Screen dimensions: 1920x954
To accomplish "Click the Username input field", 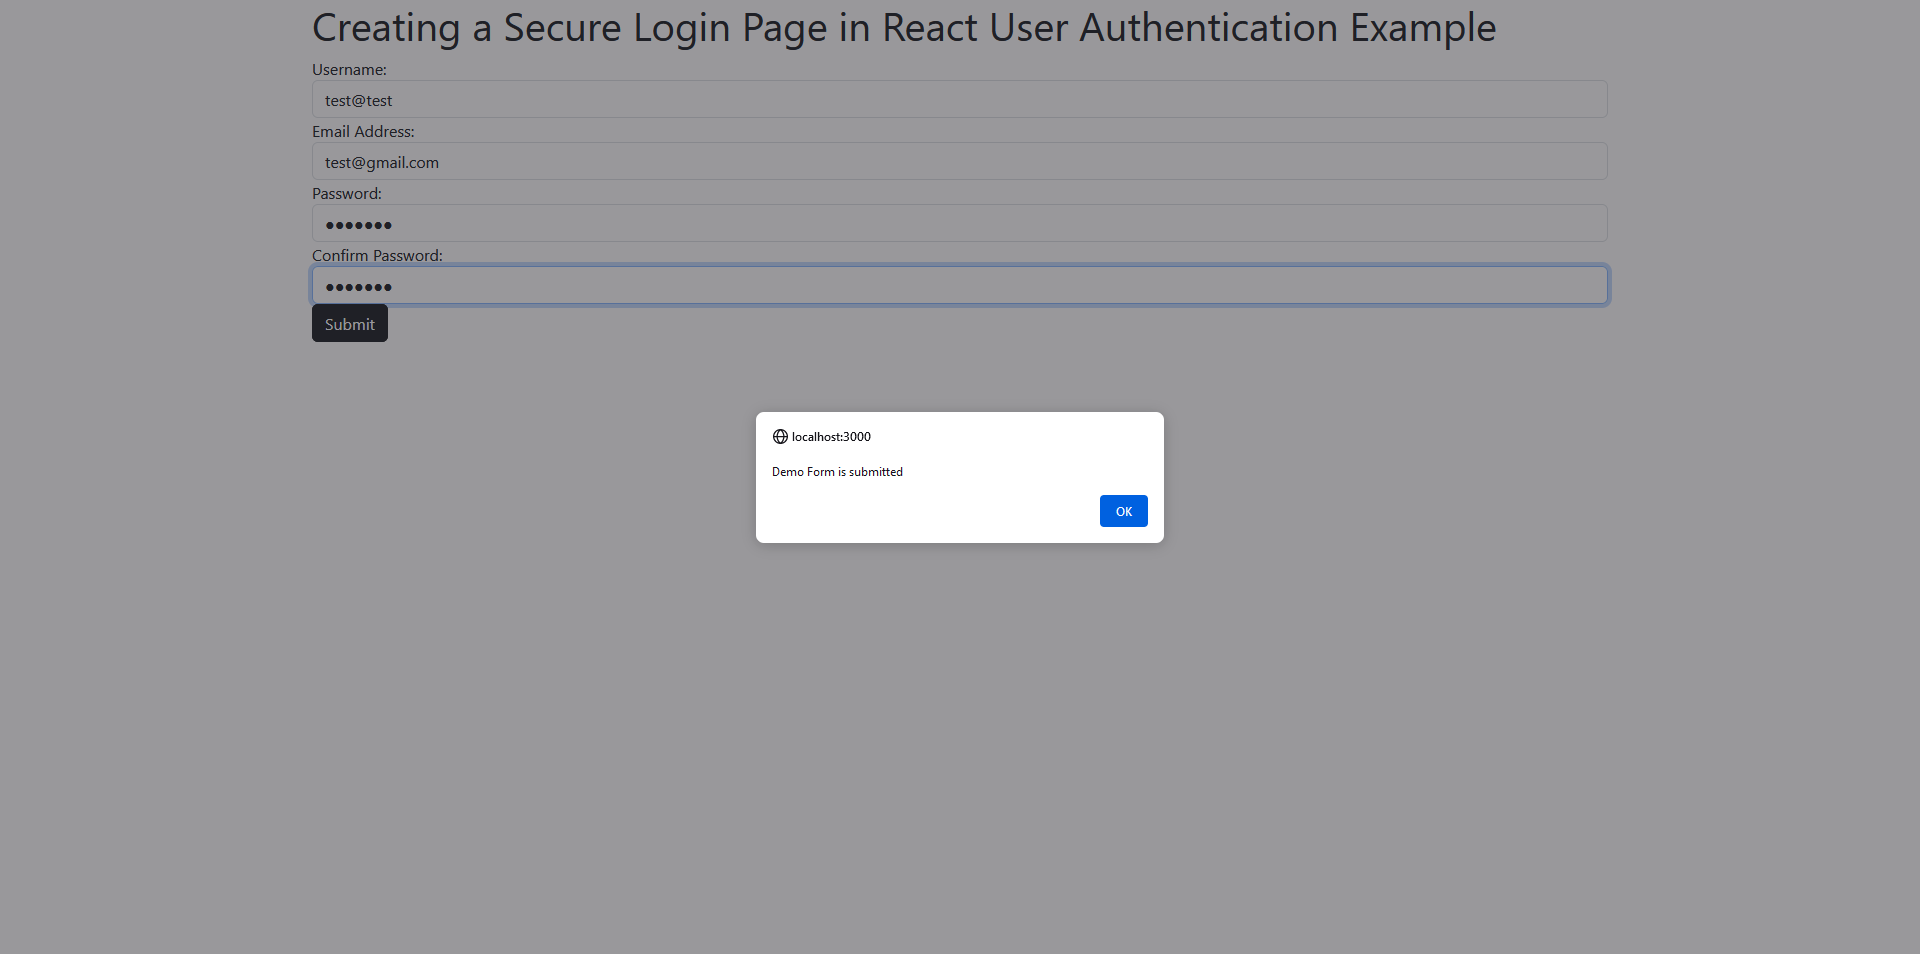I will [960, 100].
